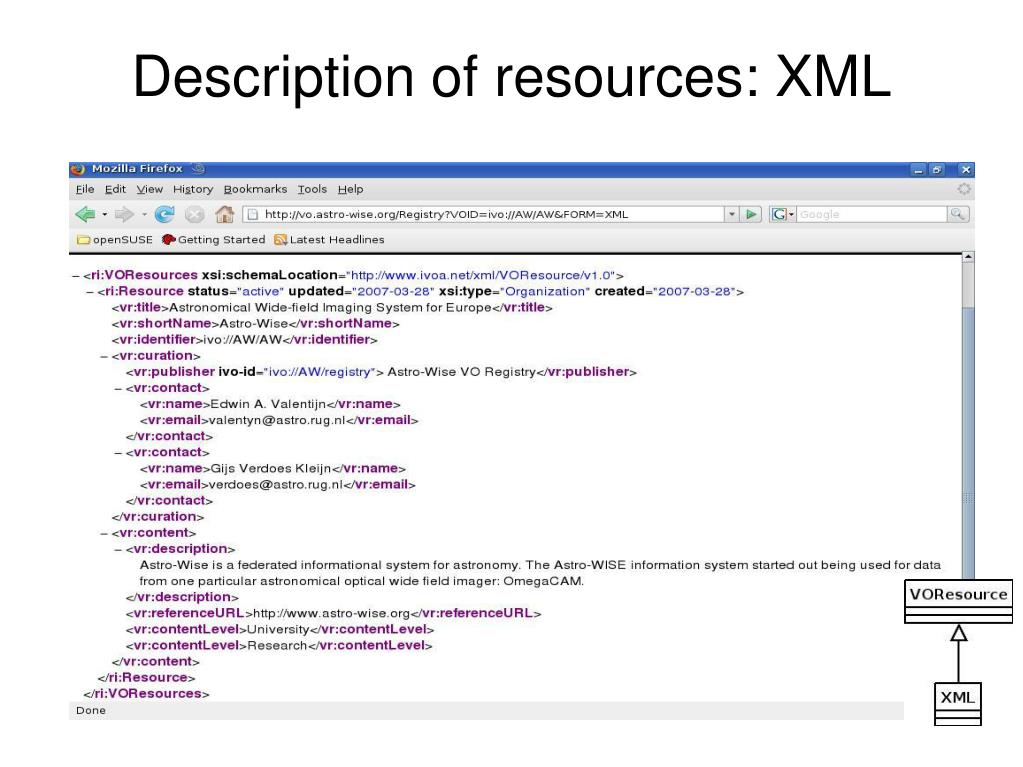Minimize the Mozilla Firefox window
Image resolution: width=1023 pixels, height=767 pixels.
(x=919, y=170)
